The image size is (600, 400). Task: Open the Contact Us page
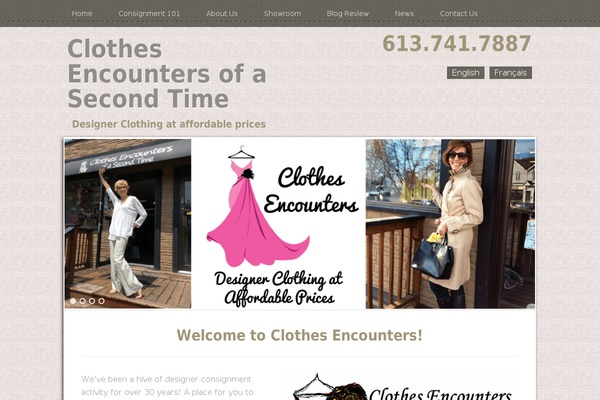(x=459, y=13)
